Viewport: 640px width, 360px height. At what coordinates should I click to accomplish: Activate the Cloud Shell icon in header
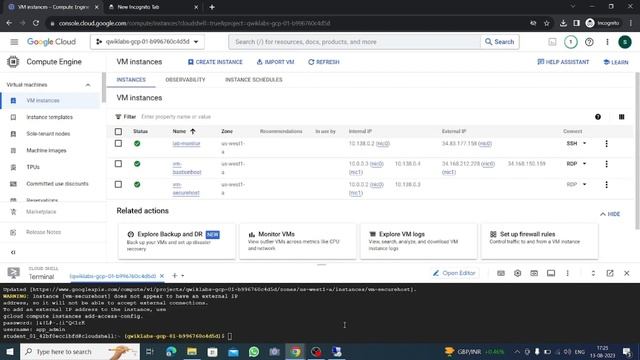(552, 42)
